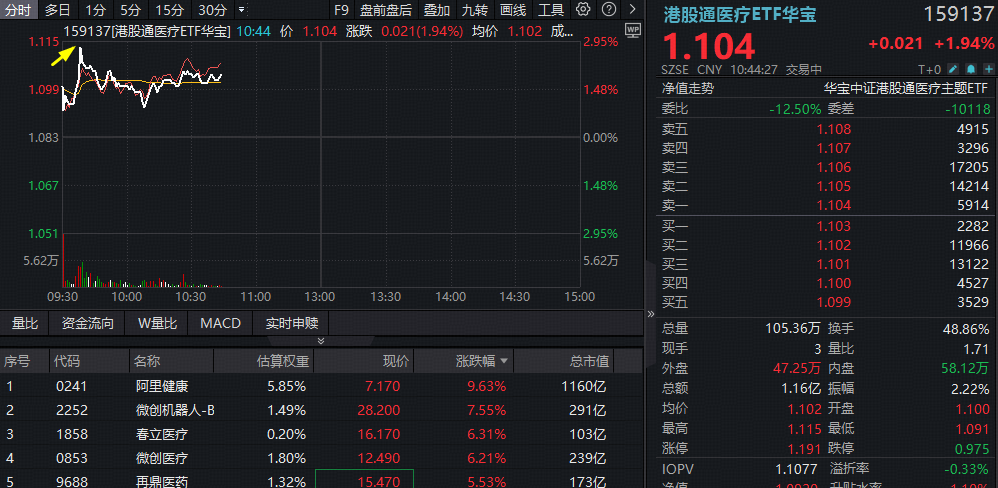Open chart settings gear icon
The image size is (998, 488).
584,10
